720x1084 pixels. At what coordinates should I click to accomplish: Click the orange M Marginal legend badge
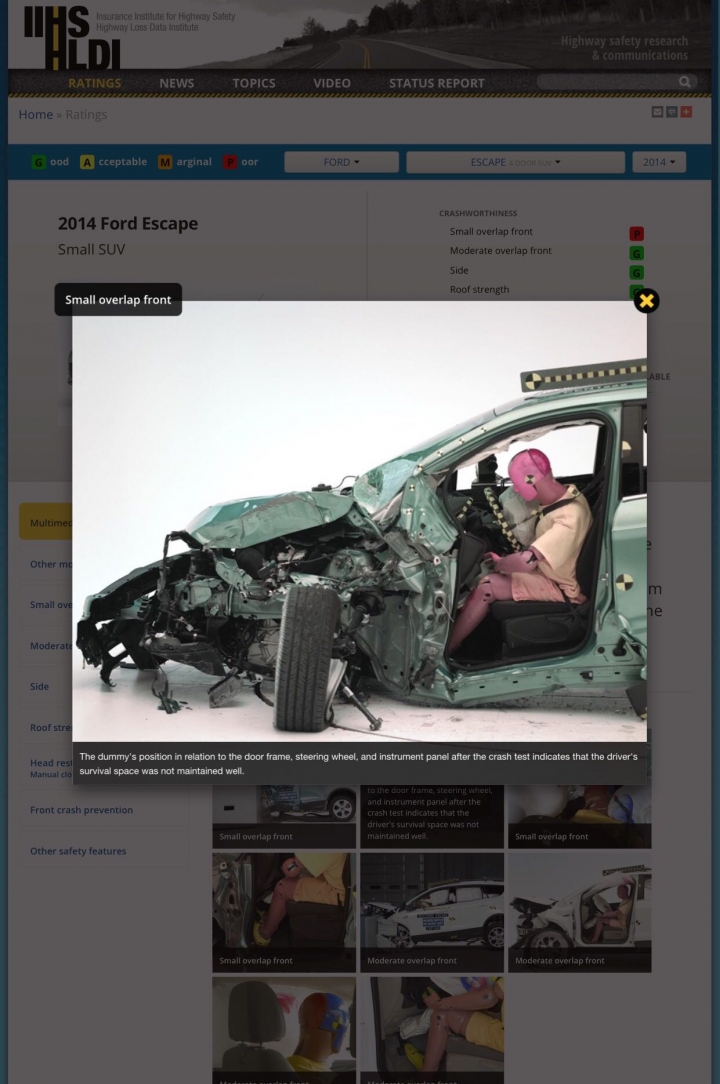165,162
